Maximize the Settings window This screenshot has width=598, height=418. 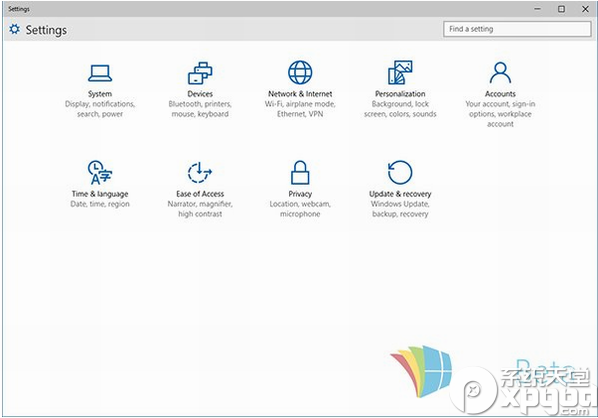coord(561,9)
